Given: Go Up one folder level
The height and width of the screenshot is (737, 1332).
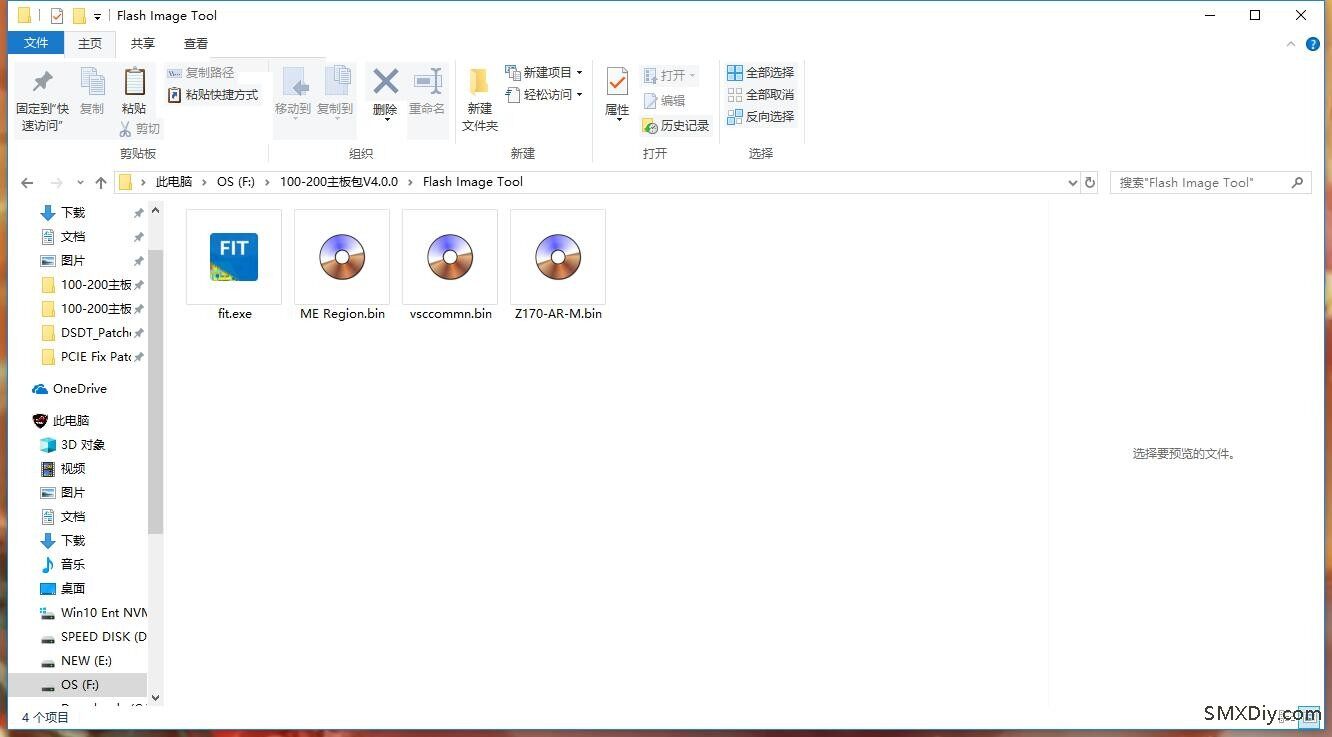Looking at the screenshot, I should 101,183.
